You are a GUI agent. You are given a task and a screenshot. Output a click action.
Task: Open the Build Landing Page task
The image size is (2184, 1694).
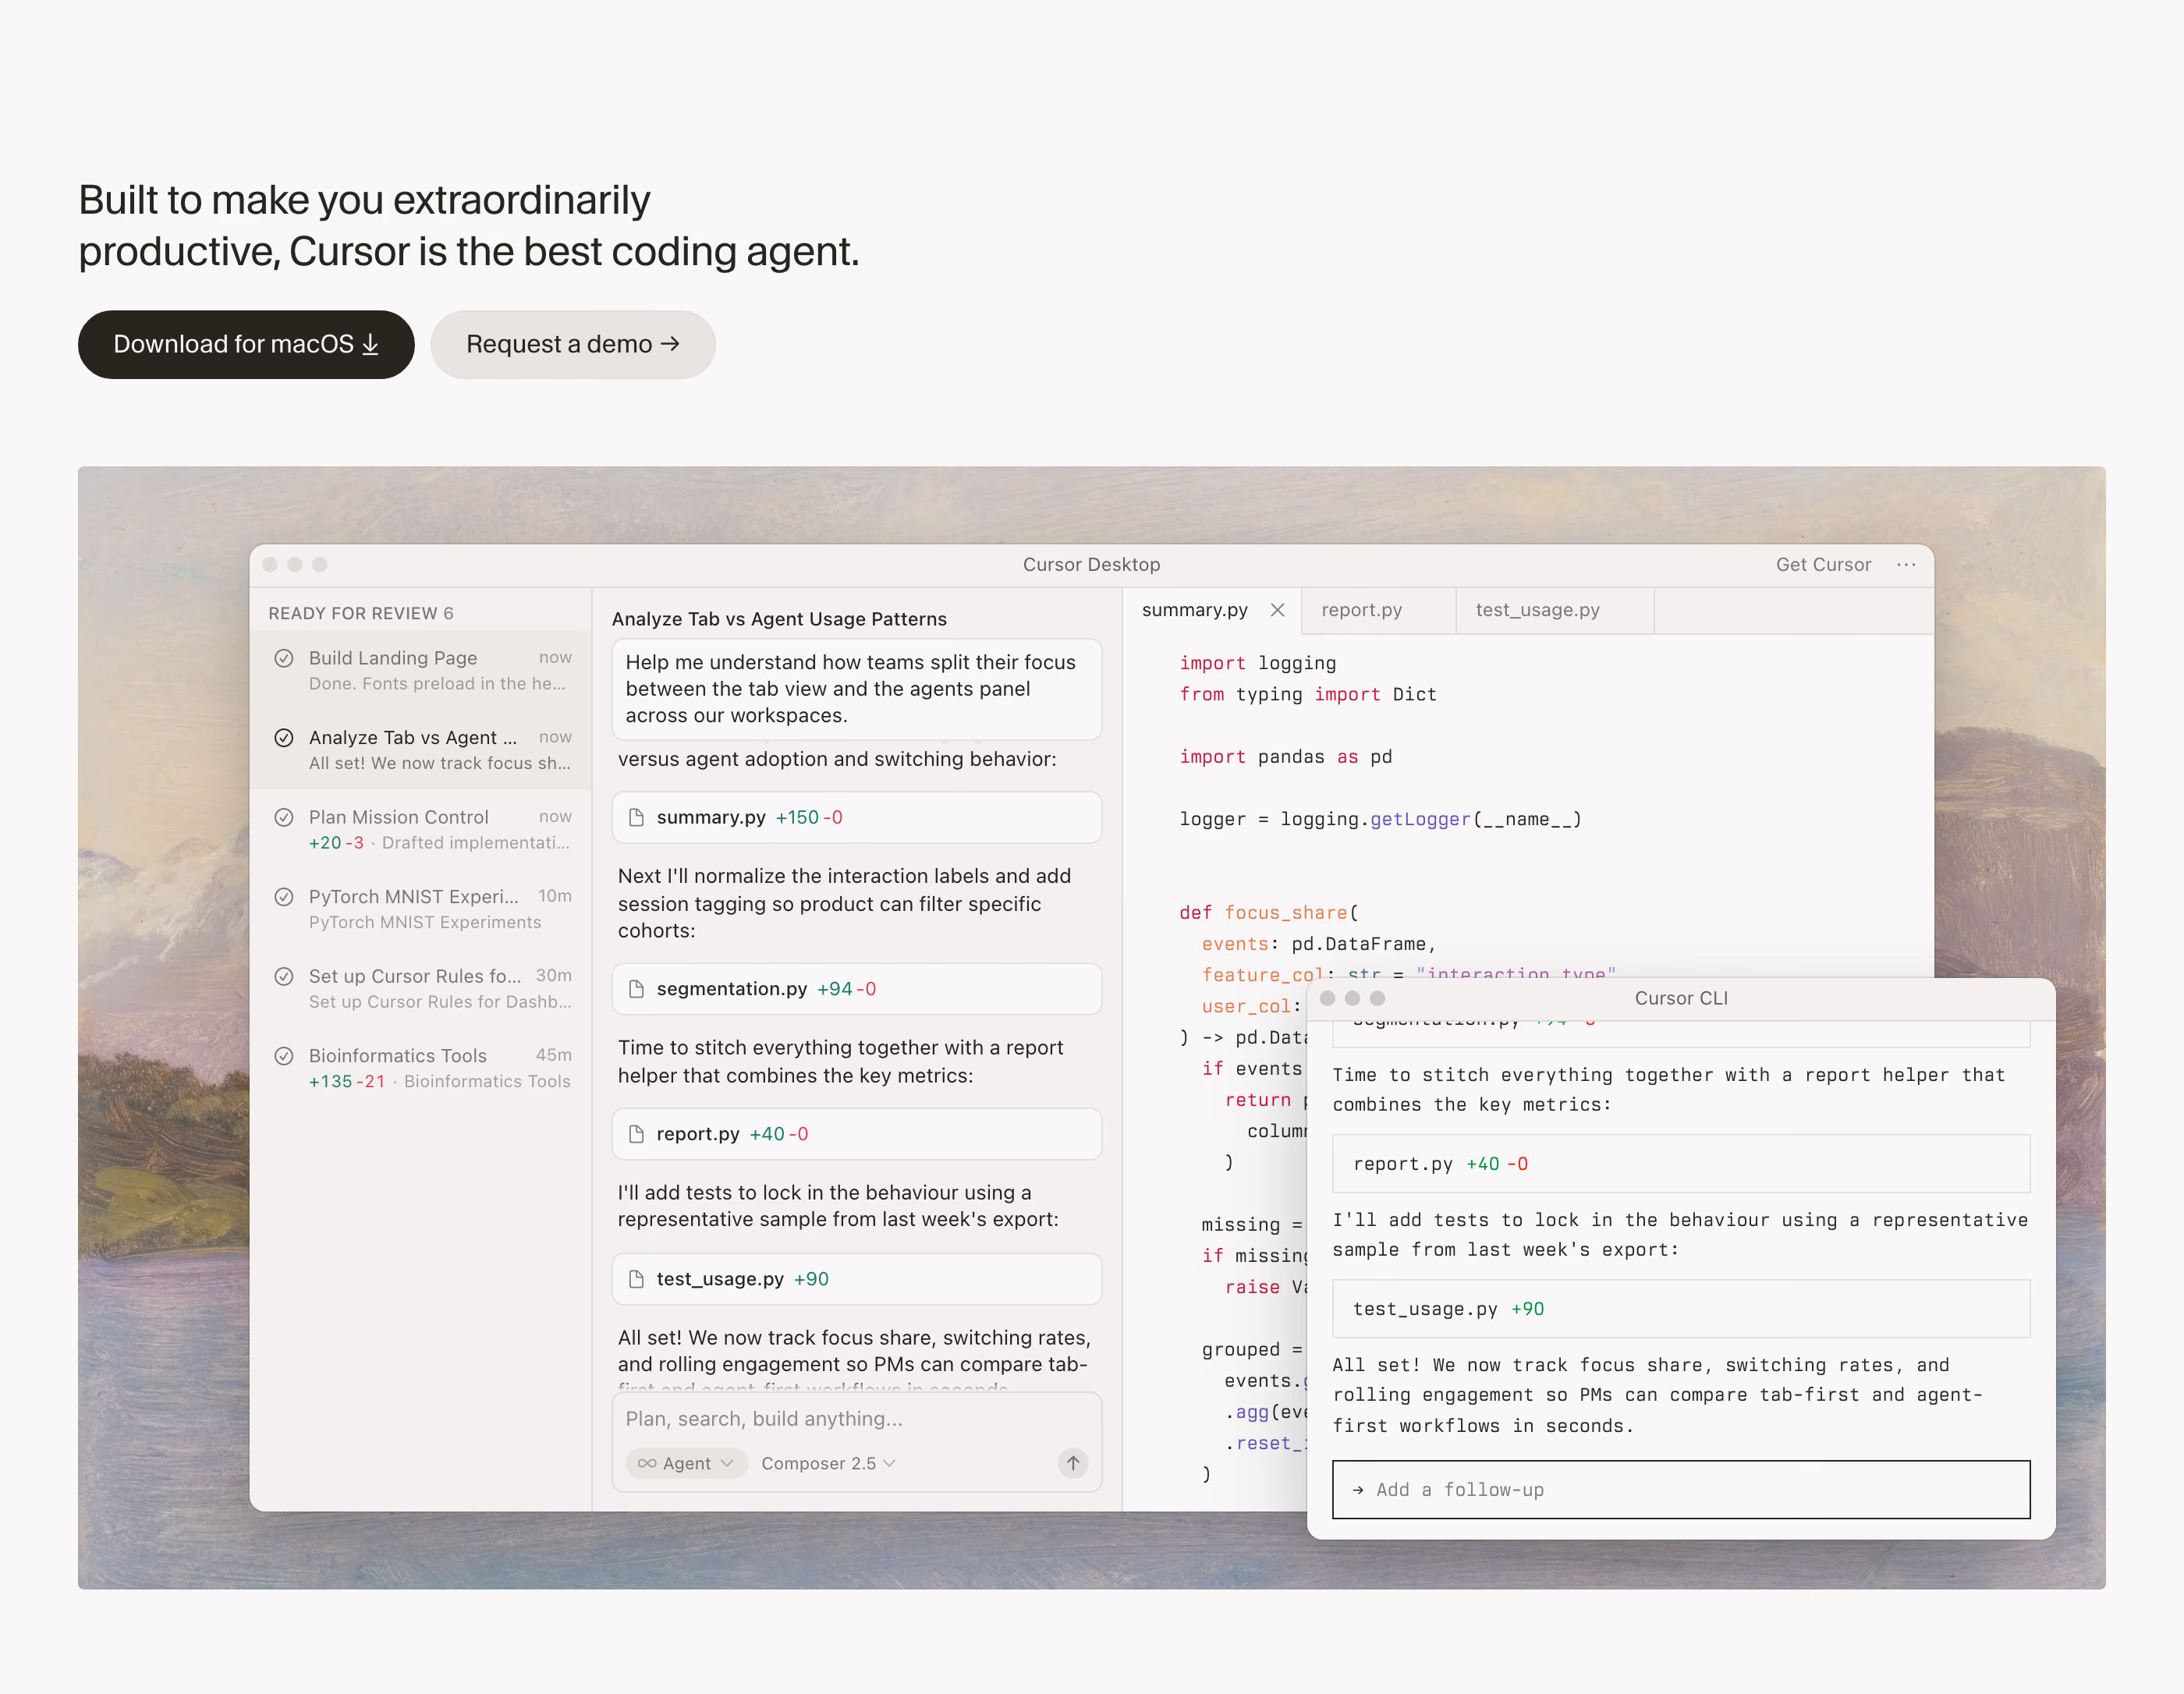[x=421, y=670]
